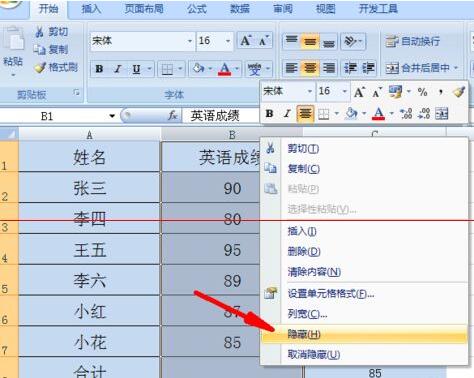
Task: Click mini toolbar increase font size
Action: 359,92
